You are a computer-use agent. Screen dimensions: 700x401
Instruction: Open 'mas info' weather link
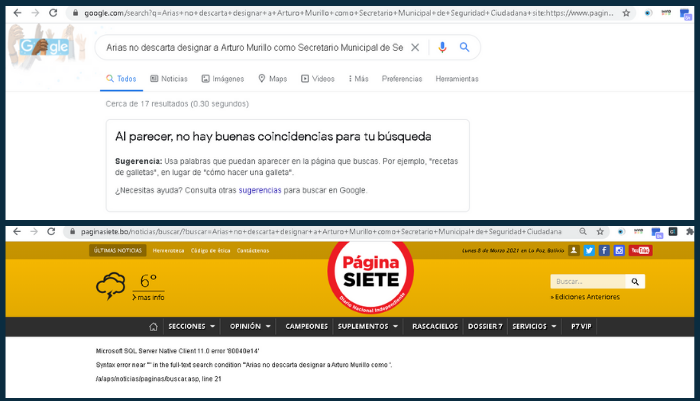[x=148, y=297]
